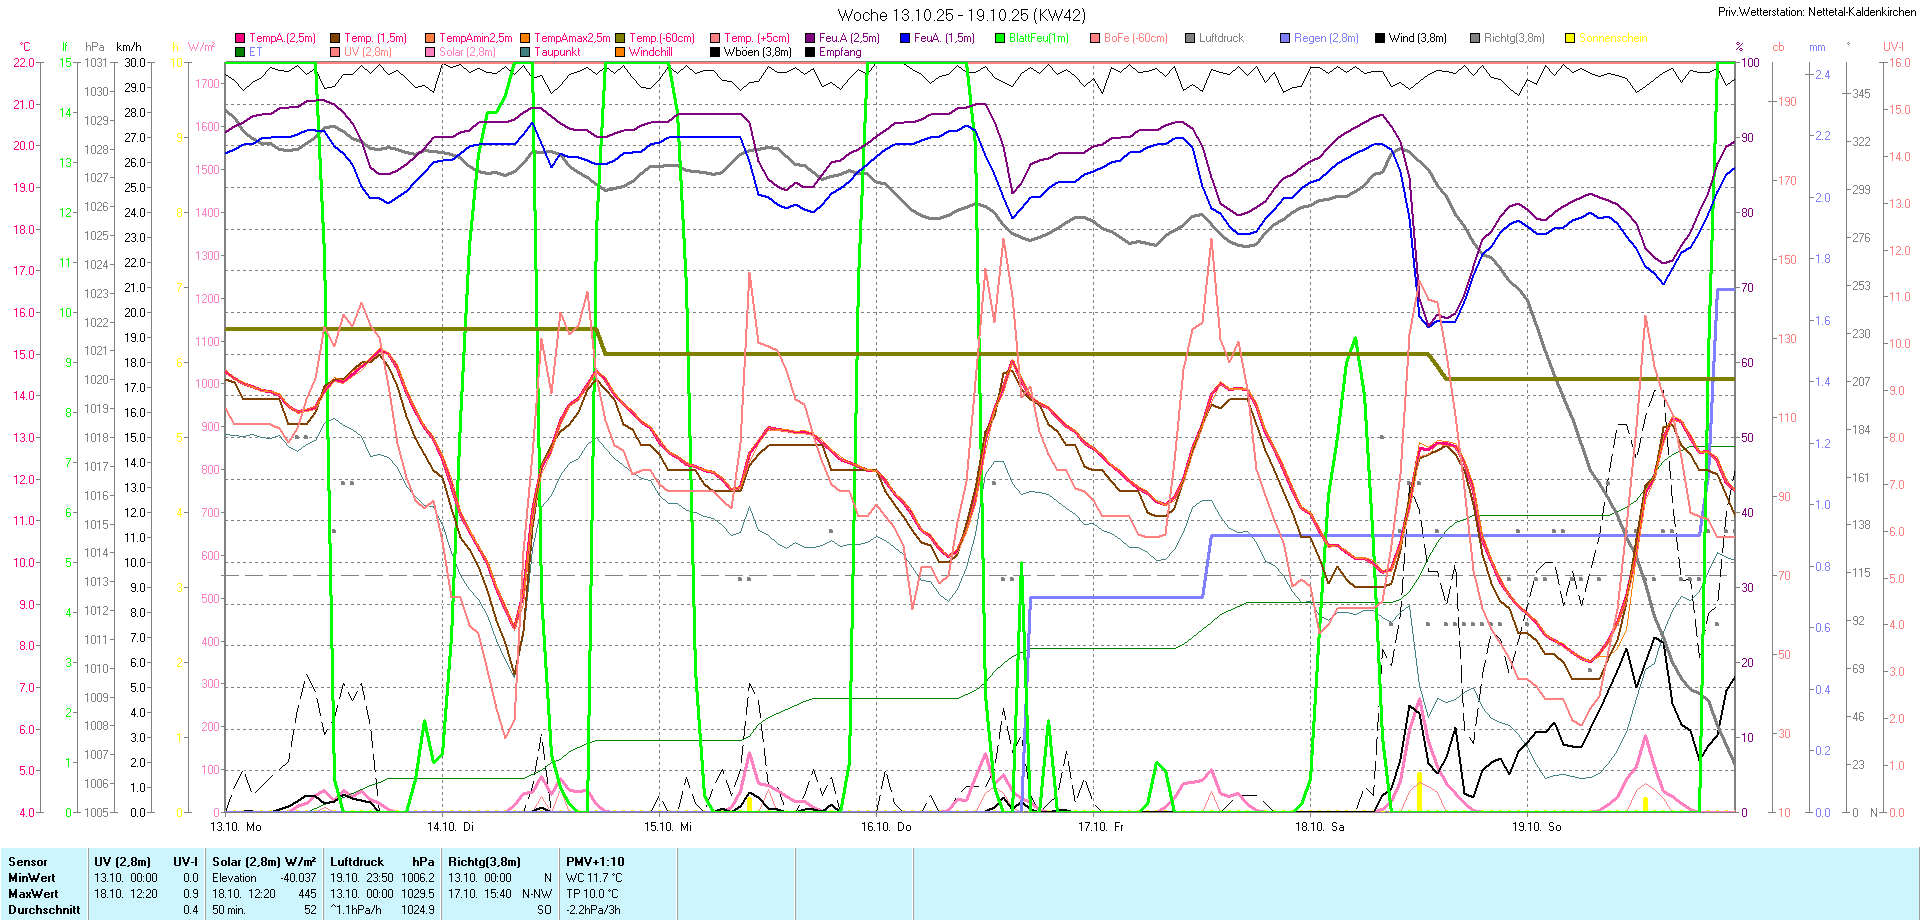Click the blue FeuA. (1,5m) legend square
Screen dimensions: 1920x920
point(905,38)
